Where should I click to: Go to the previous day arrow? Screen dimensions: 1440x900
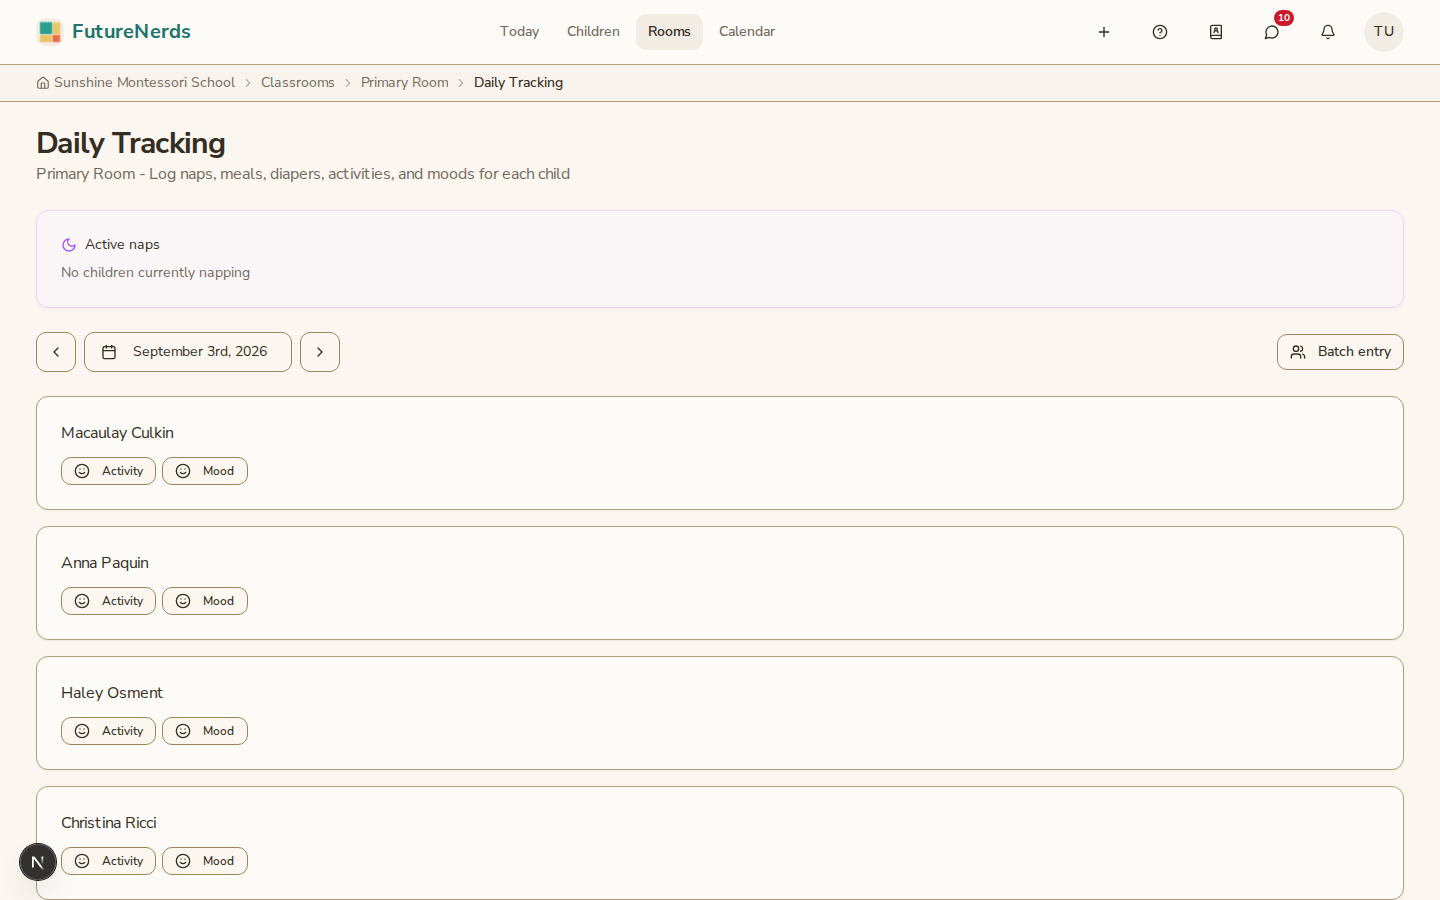56,352
